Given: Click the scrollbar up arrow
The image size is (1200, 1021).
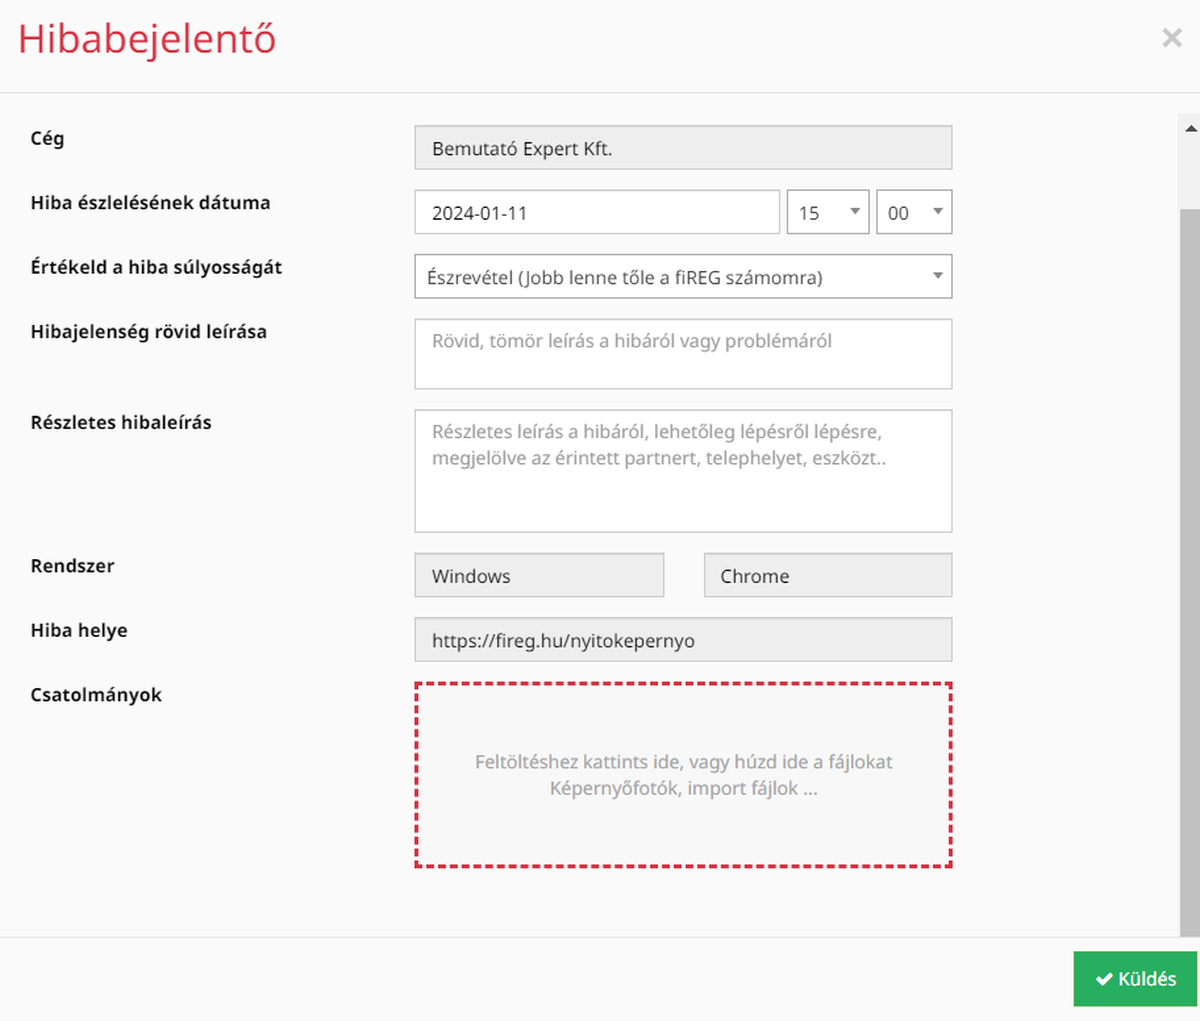Looking at the screenshot, I should pyautogui.click(x=1190, y=128).
